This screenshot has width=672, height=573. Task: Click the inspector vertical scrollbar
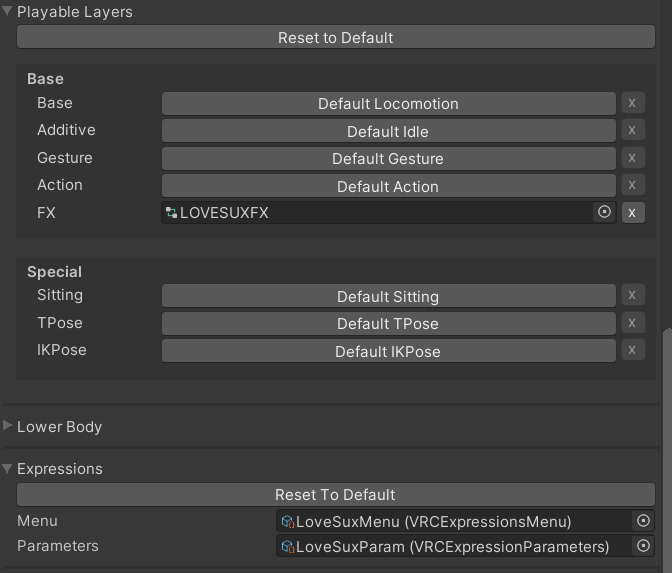pyautogui.click(x=667, y=450)
